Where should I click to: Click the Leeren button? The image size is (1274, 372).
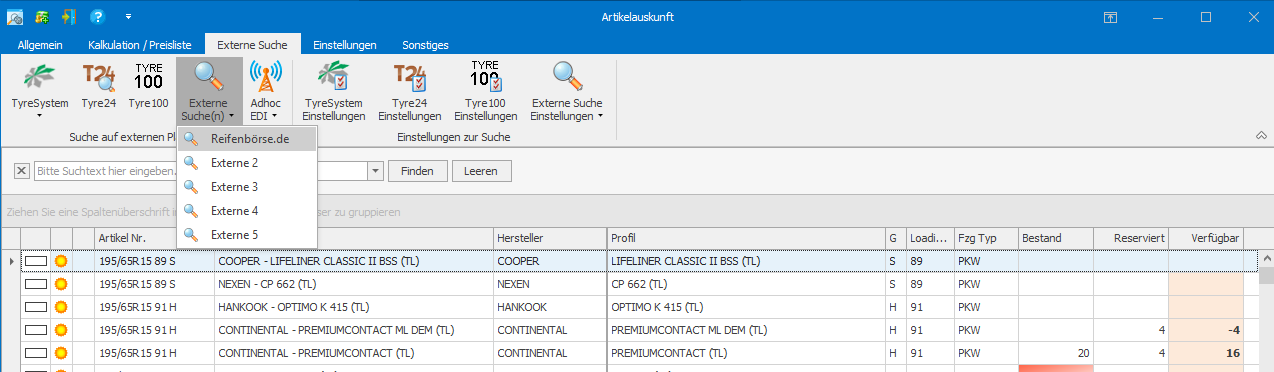click(x=481, y=171)
